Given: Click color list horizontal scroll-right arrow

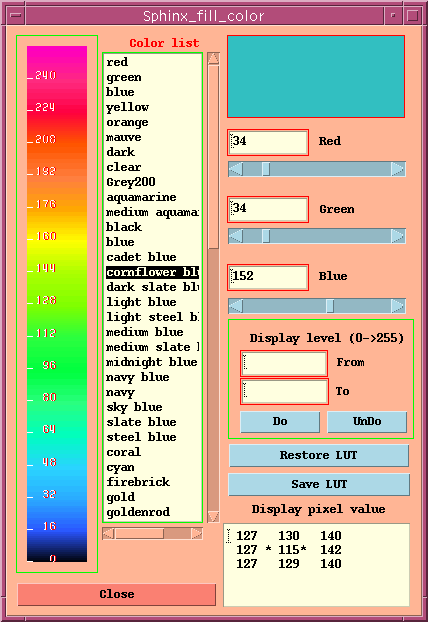Looking at the screenshot, I should 197,534.
